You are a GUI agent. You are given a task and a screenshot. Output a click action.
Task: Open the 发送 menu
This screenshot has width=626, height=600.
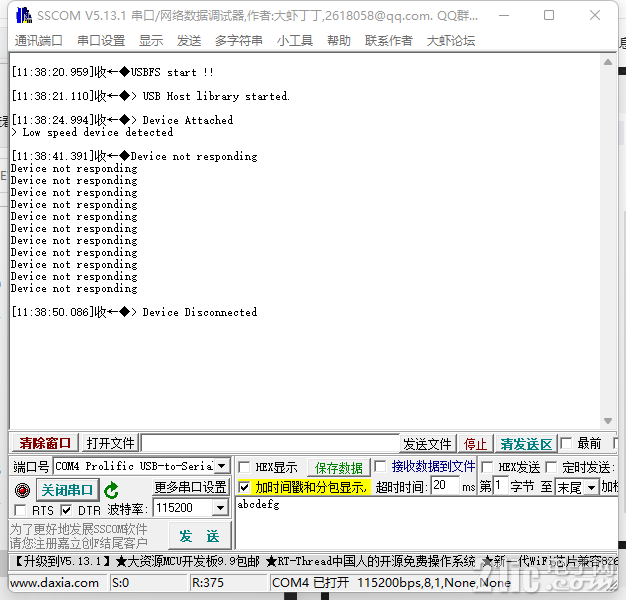[x=189, y=41]
